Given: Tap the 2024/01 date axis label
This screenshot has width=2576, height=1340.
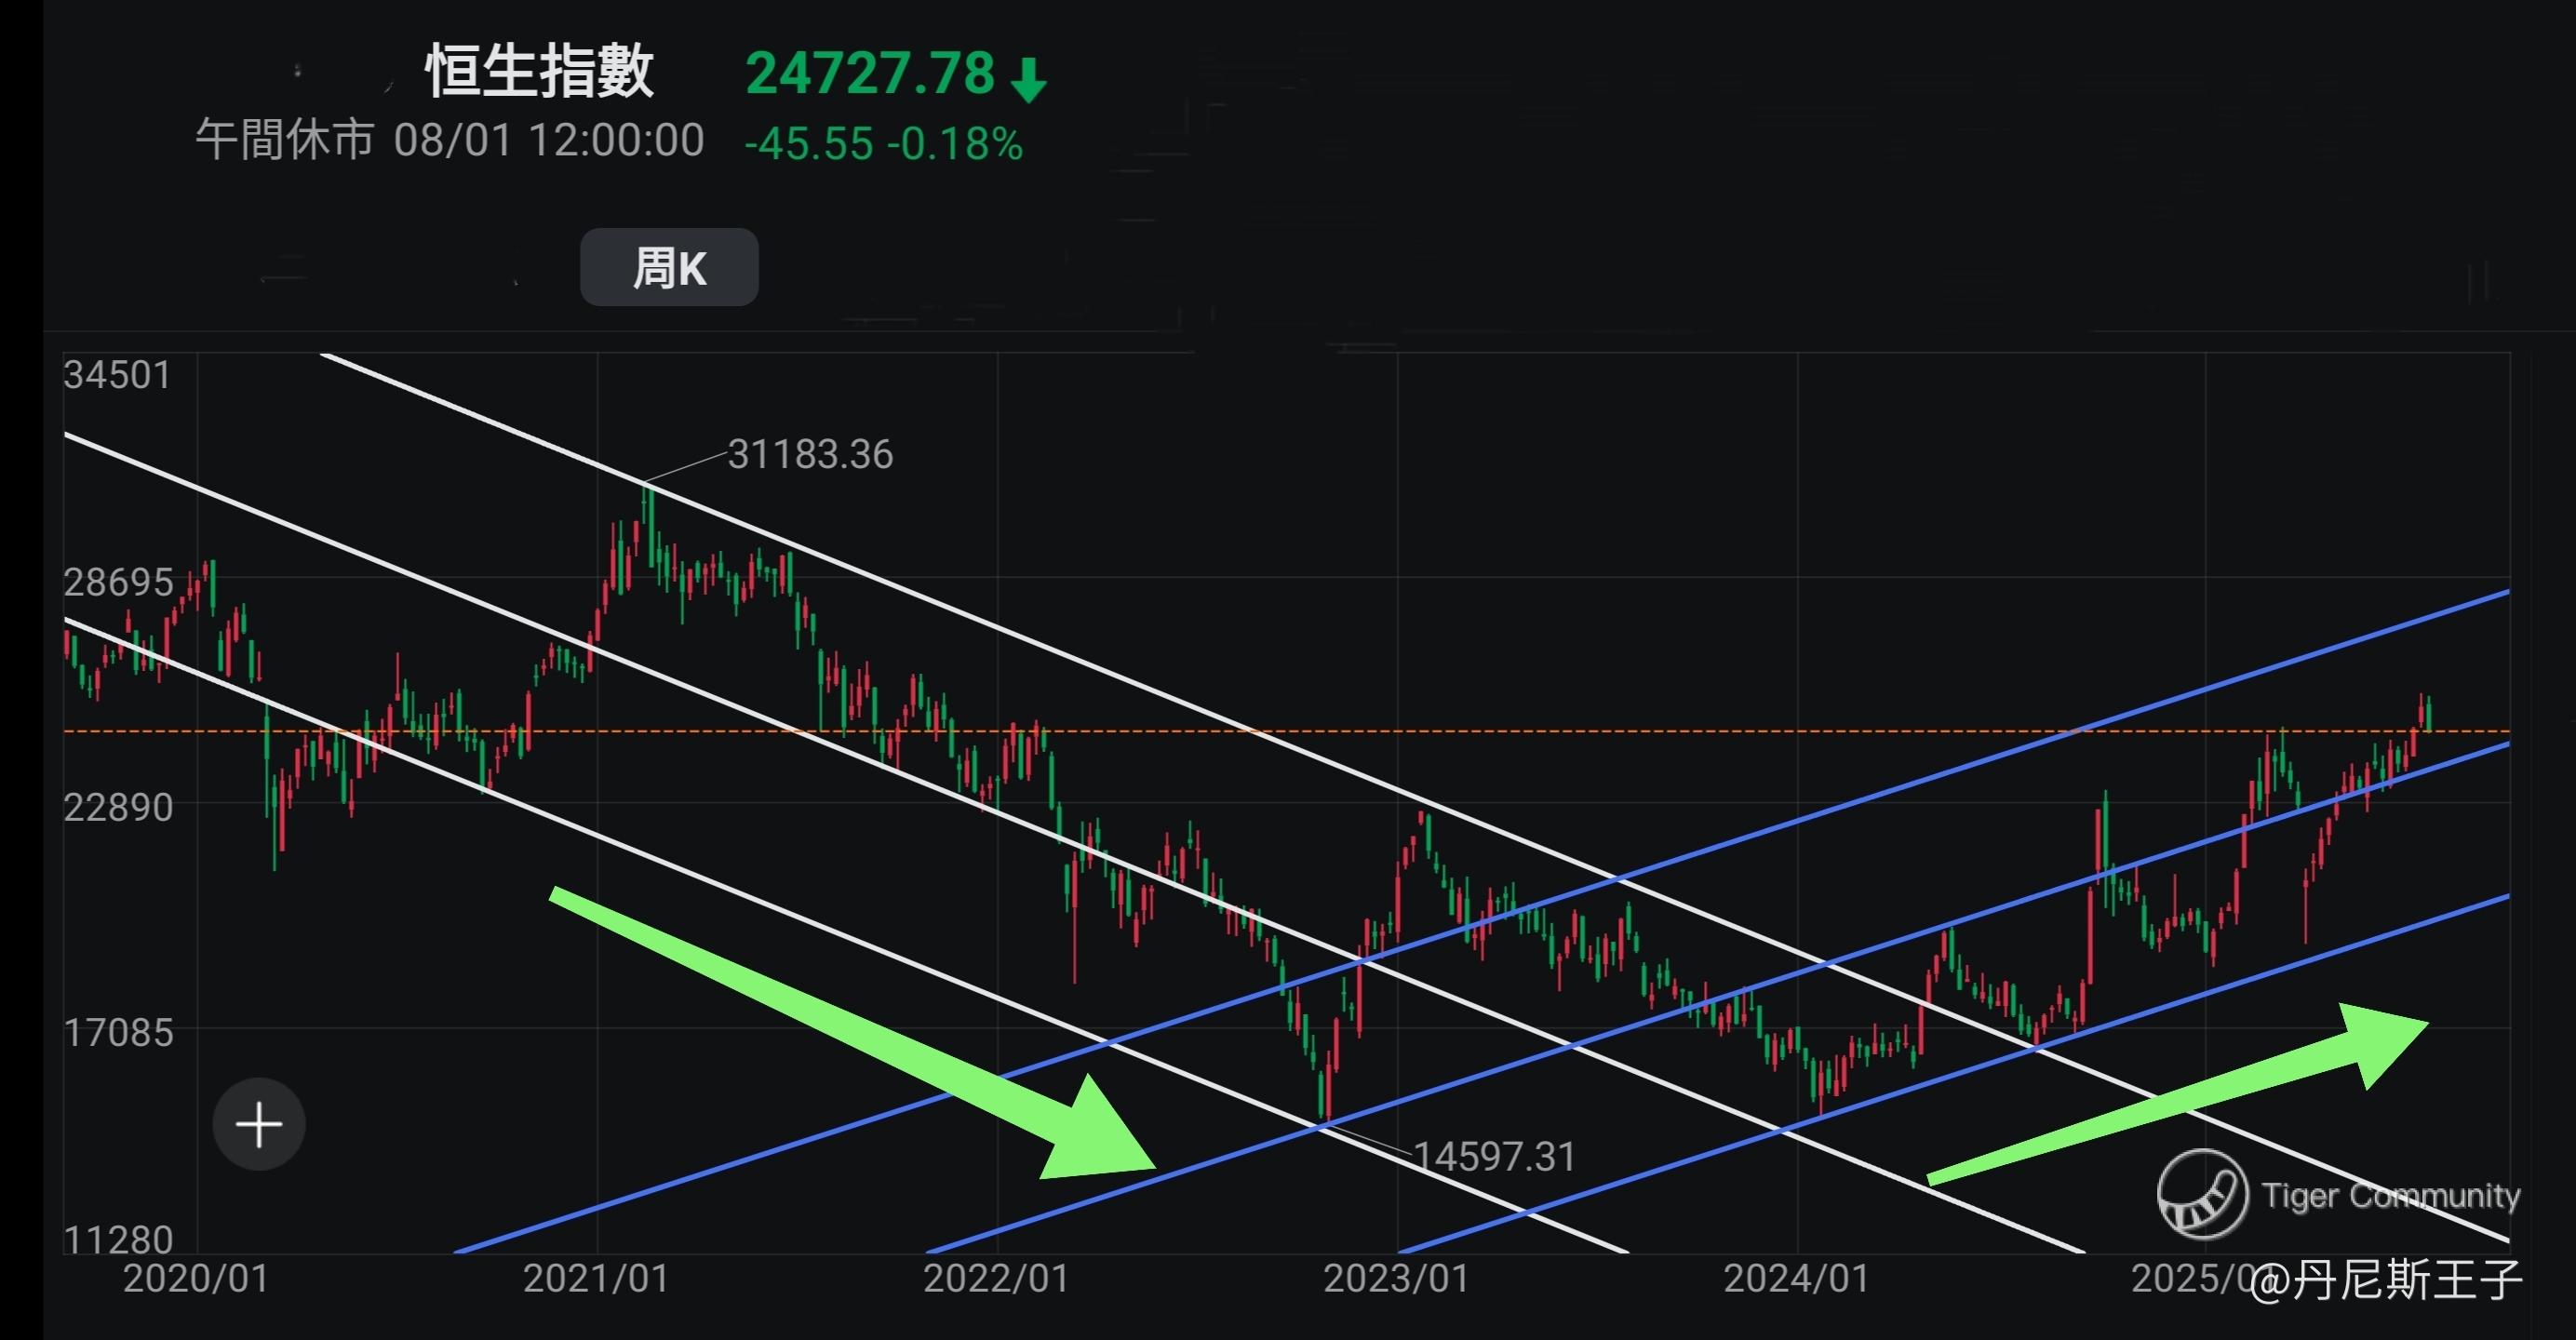Looking at the screenshot, I should pos(1796,1278).
